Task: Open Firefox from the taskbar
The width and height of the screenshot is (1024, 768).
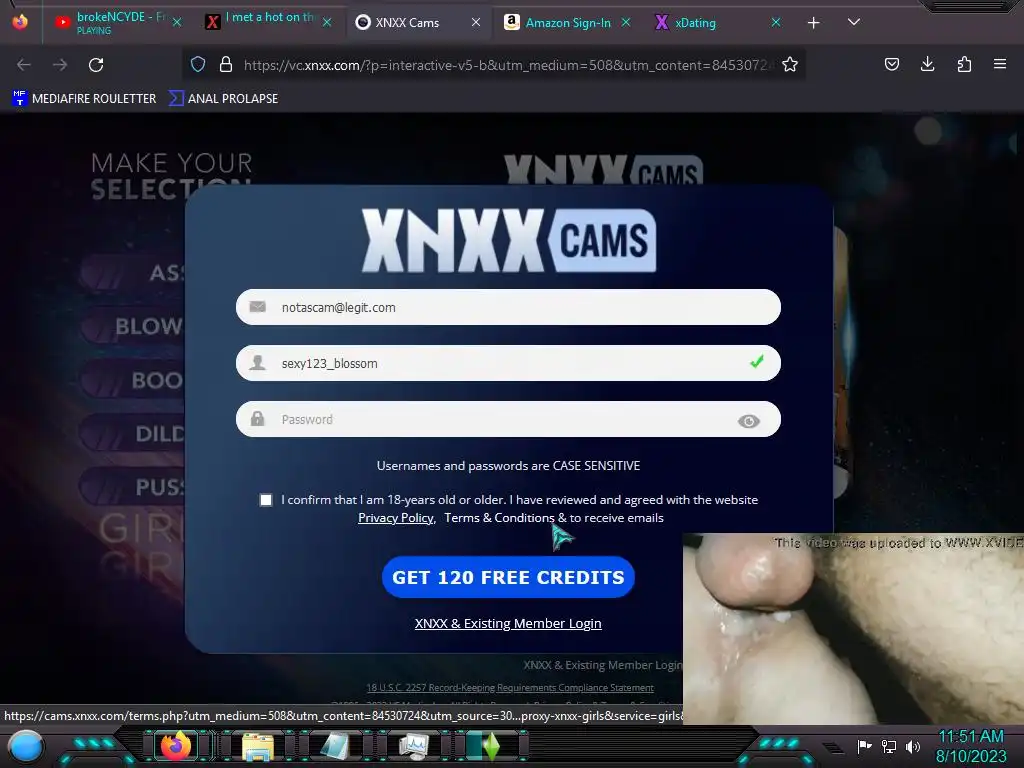Action: 175,746
